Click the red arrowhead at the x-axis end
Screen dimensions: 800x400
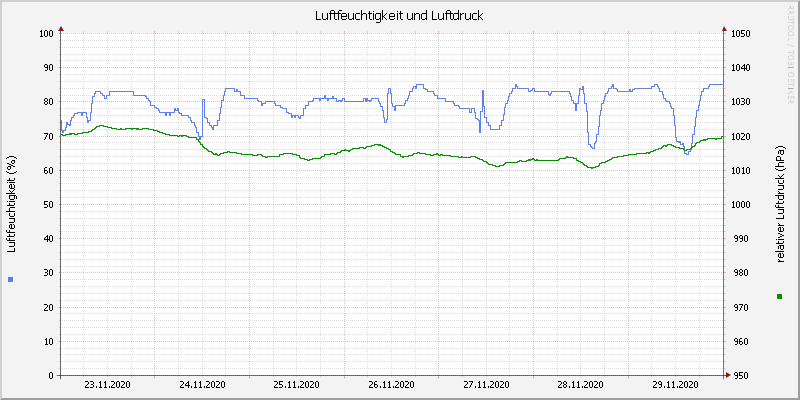pyautogui.click(x=728, y=376)
